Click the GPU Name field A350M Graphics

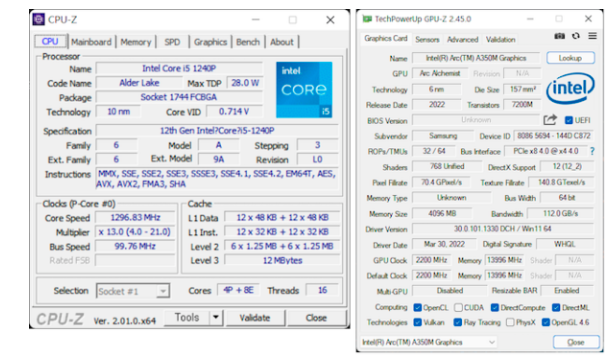[476, 58]
